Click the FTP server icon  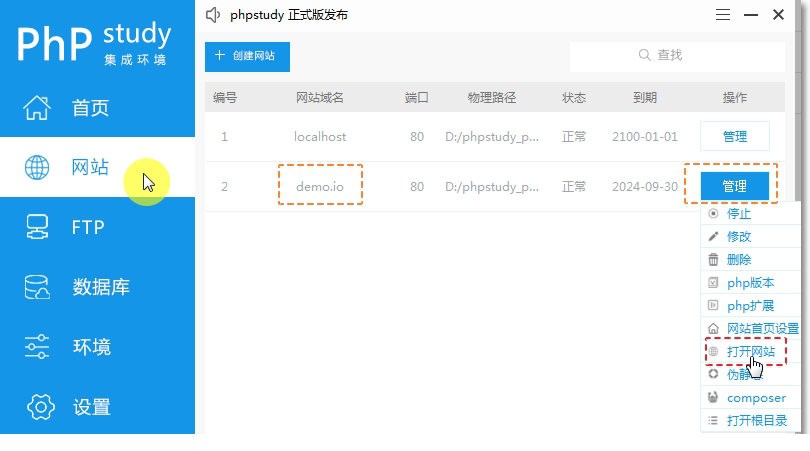pos(37,227)
